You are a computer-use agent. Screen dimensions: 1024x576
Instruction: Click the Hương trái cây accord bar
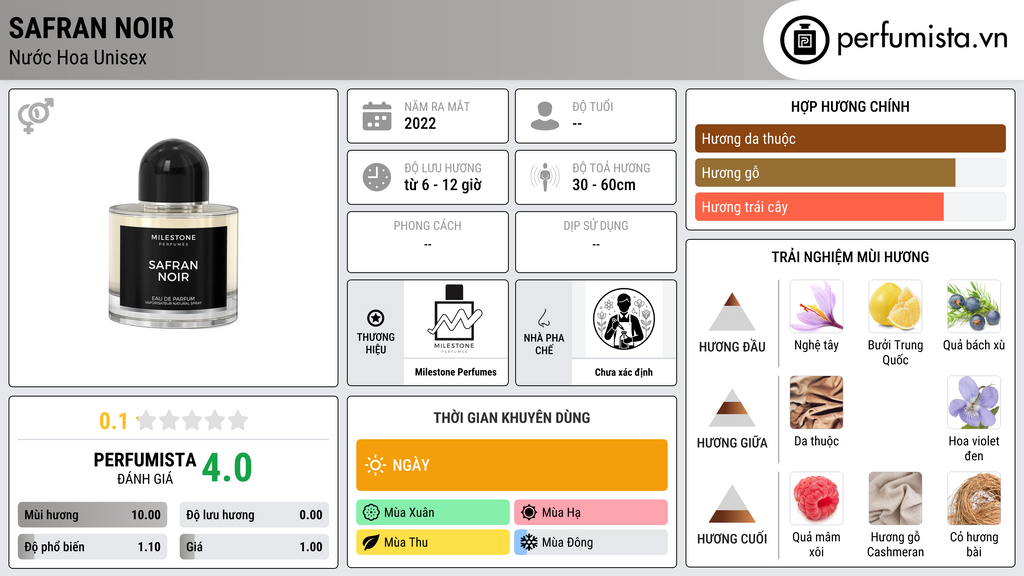click(x=850, y=207)
